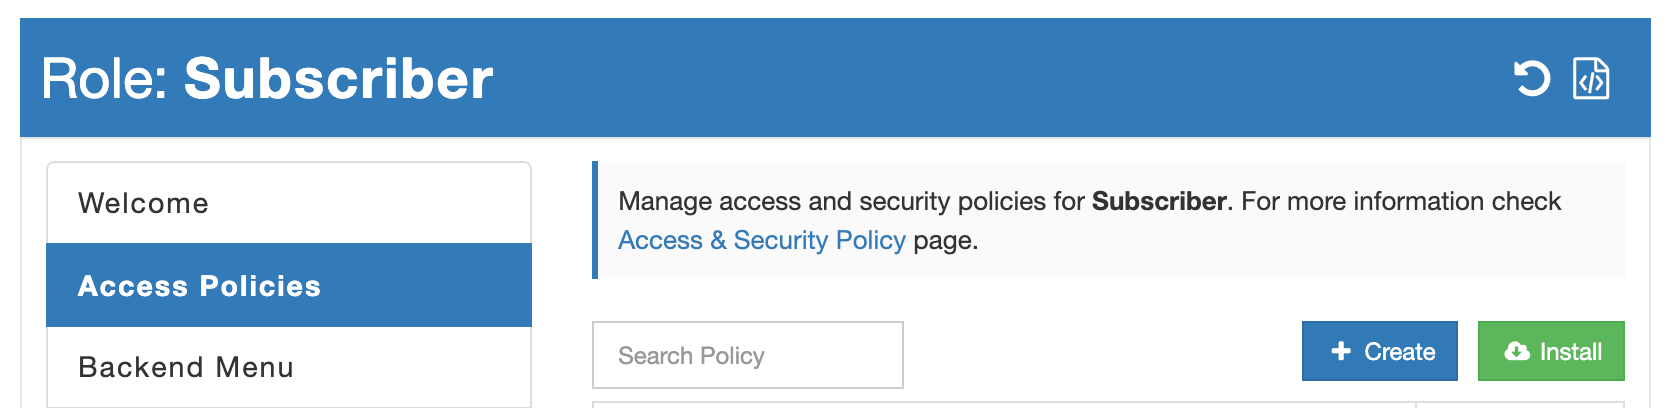
Task: Click the Role: Subscriber page heading
Action: pos(267,78)
